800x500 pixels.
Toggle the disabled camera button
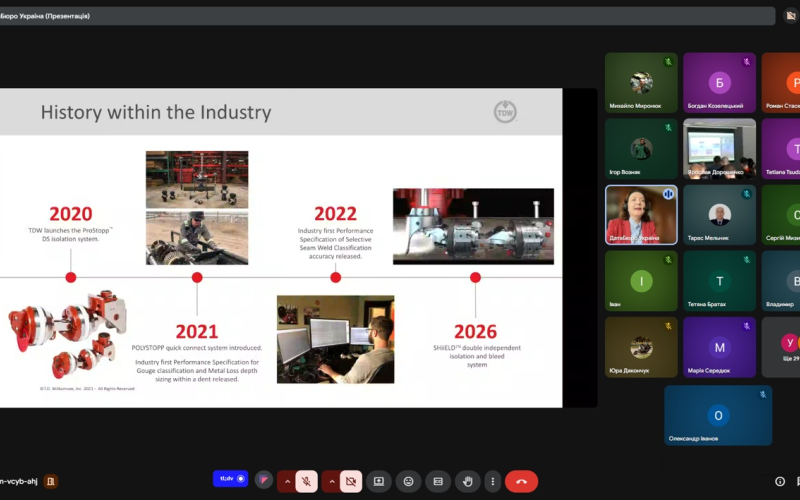(x=351, y=481)
